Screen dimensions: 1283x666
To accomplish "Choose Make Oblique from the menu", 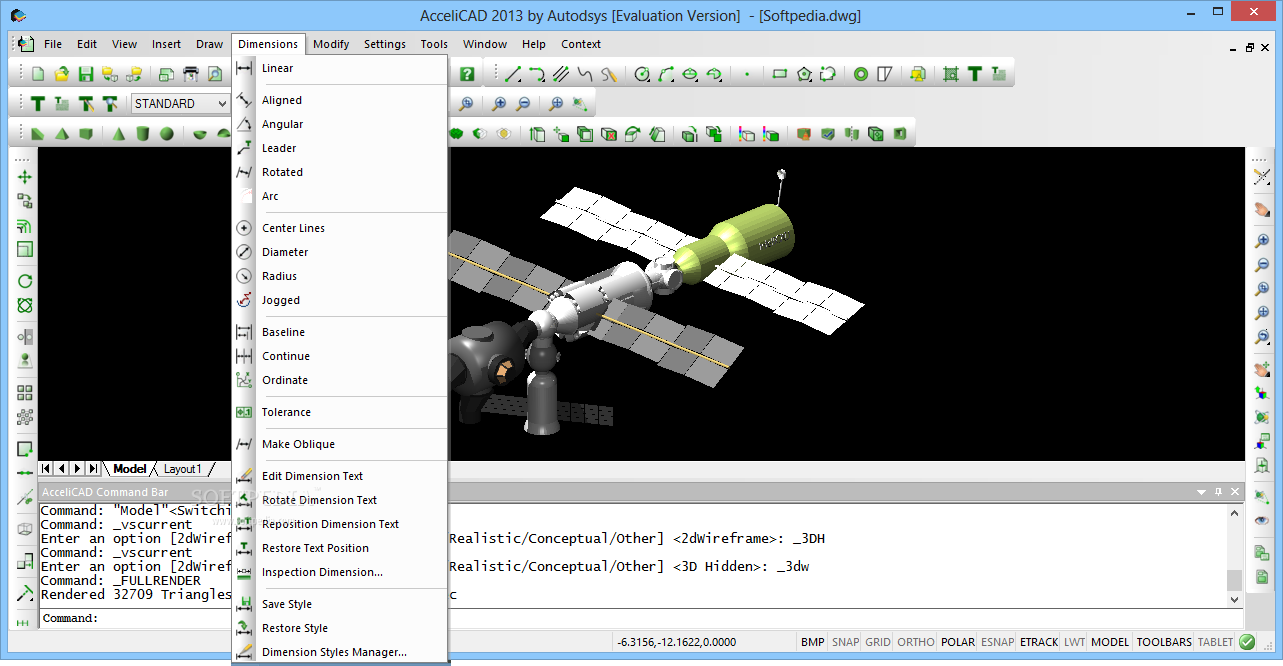I will (x=339, y=444).
